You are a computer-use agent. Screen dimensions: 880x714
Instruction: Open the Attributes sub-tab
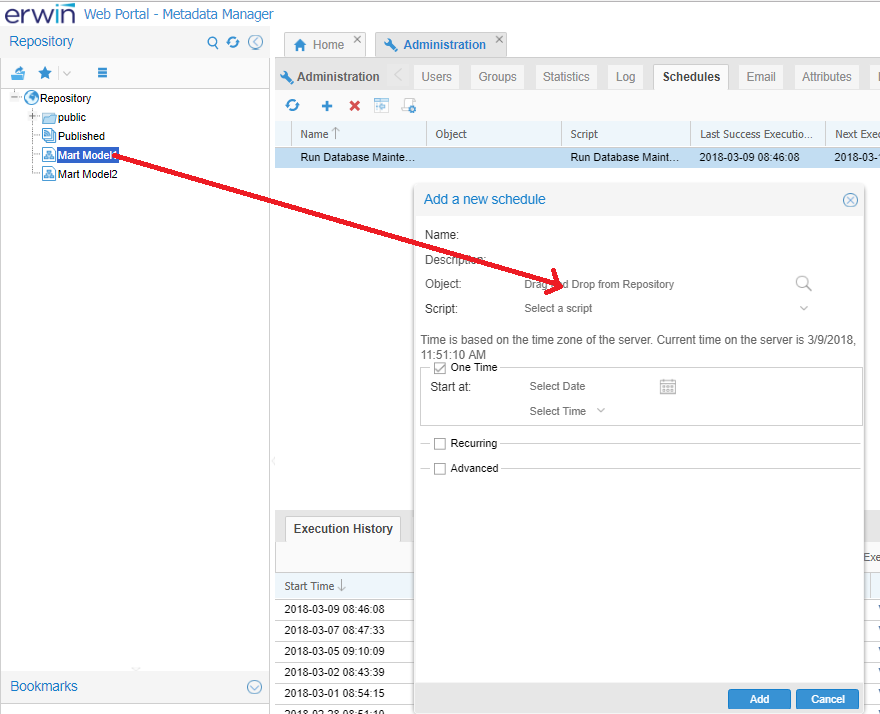click(826, 77)
